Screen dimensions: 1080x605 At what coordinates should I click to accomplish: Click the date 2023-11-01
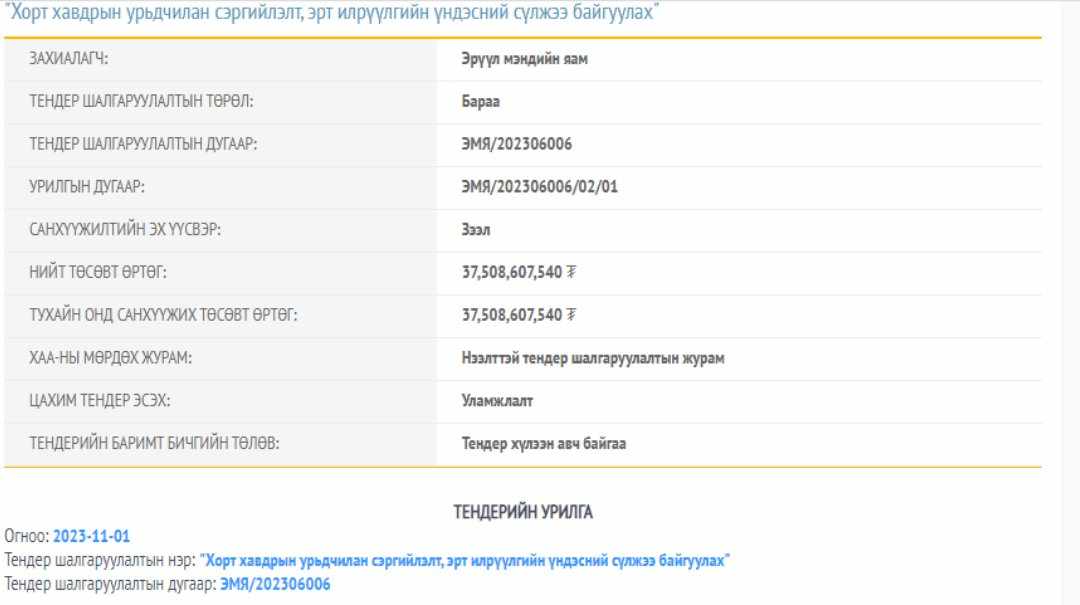point(91,536)
